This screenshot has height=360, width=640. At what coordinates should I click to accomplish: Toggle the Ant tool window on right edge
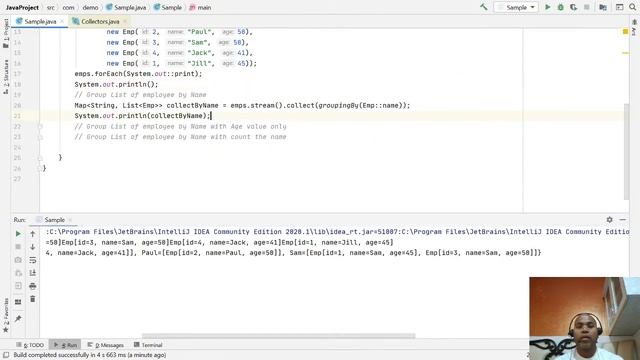634,28
